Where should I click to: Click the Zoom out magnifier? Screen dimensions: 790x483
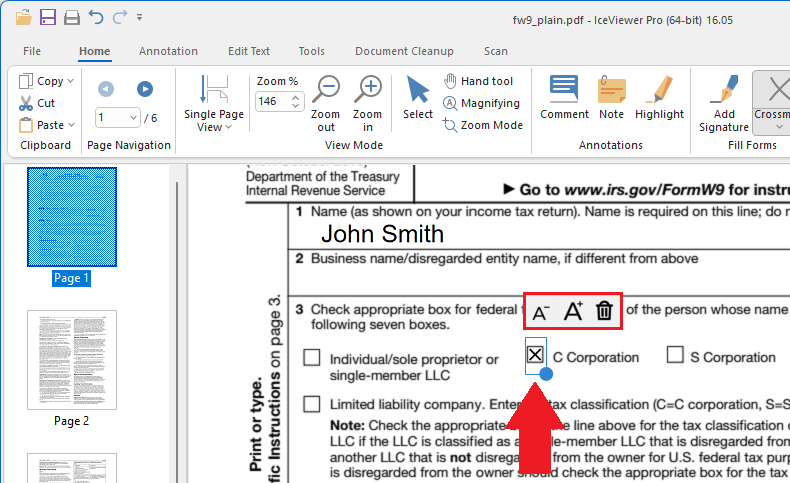pos(325,103)
